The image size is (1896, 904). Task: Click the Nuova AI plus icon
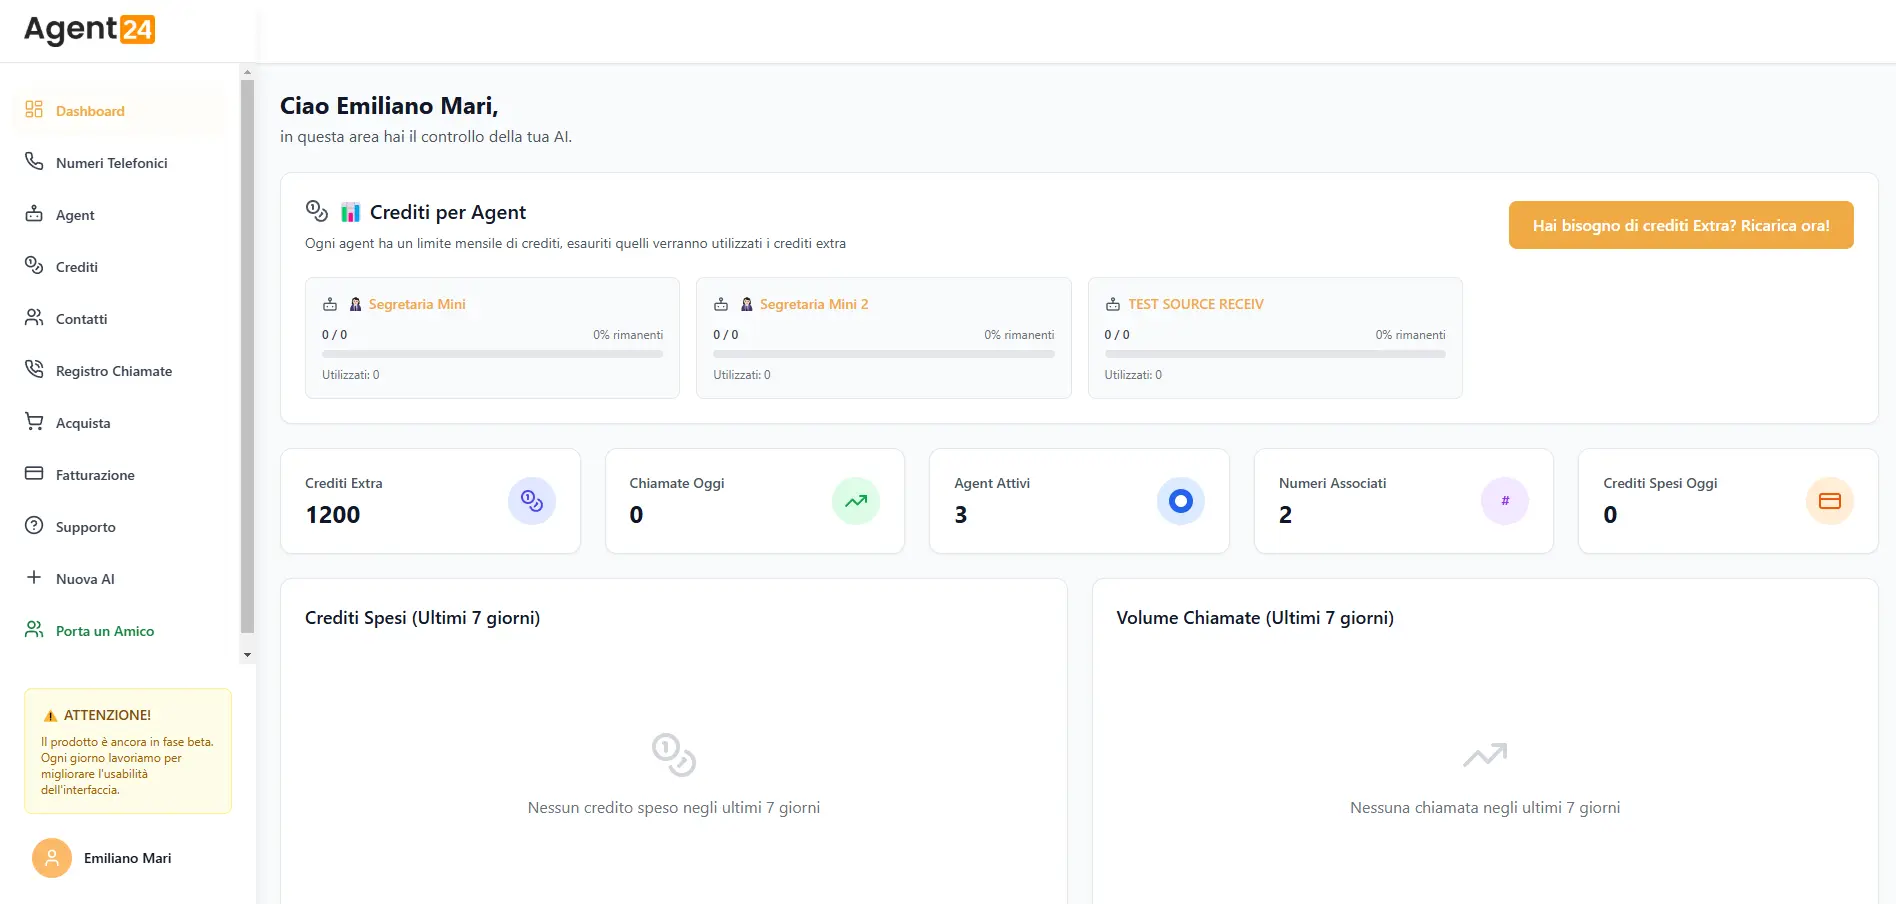point(34,578)
